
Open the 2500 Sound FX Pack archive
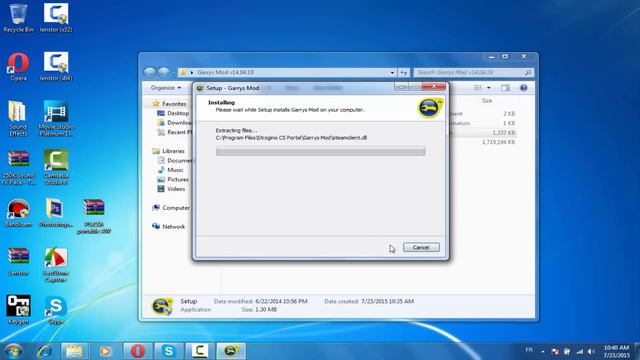[x=18, y=167]
